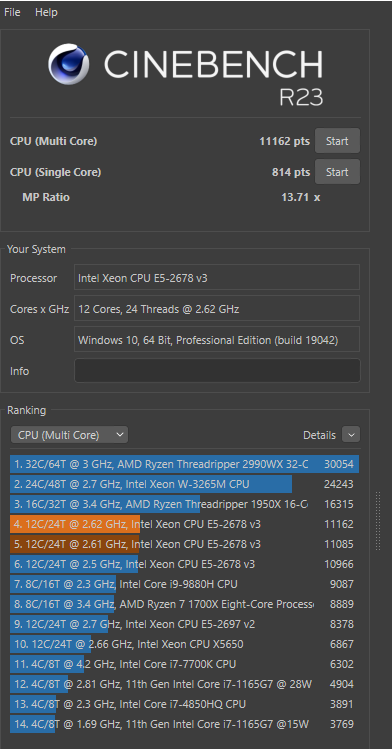This screenshot has width=392, height=749.
Task: Click the Cores x GHz field
Action: pos(217,309)
